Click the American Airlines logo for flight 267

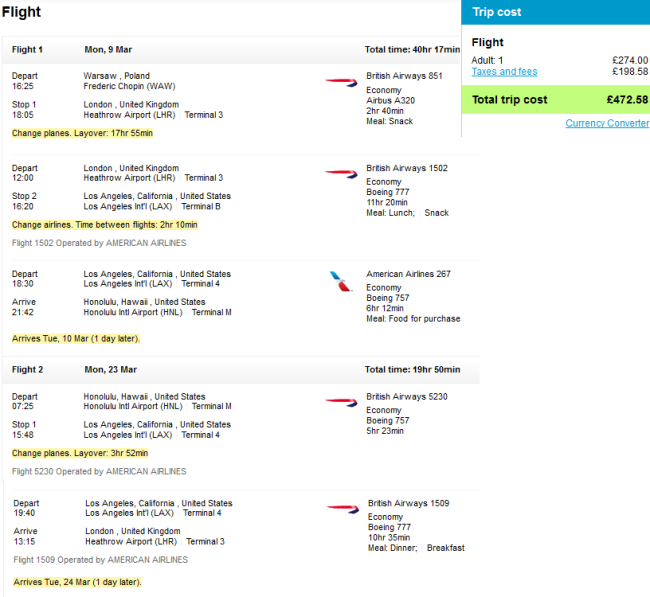[341, 281]
